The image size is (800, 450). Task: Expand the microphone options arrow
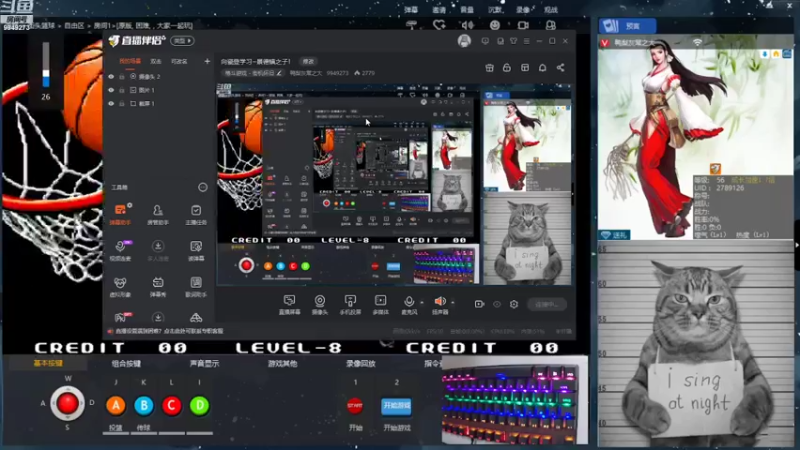point(421,303)
